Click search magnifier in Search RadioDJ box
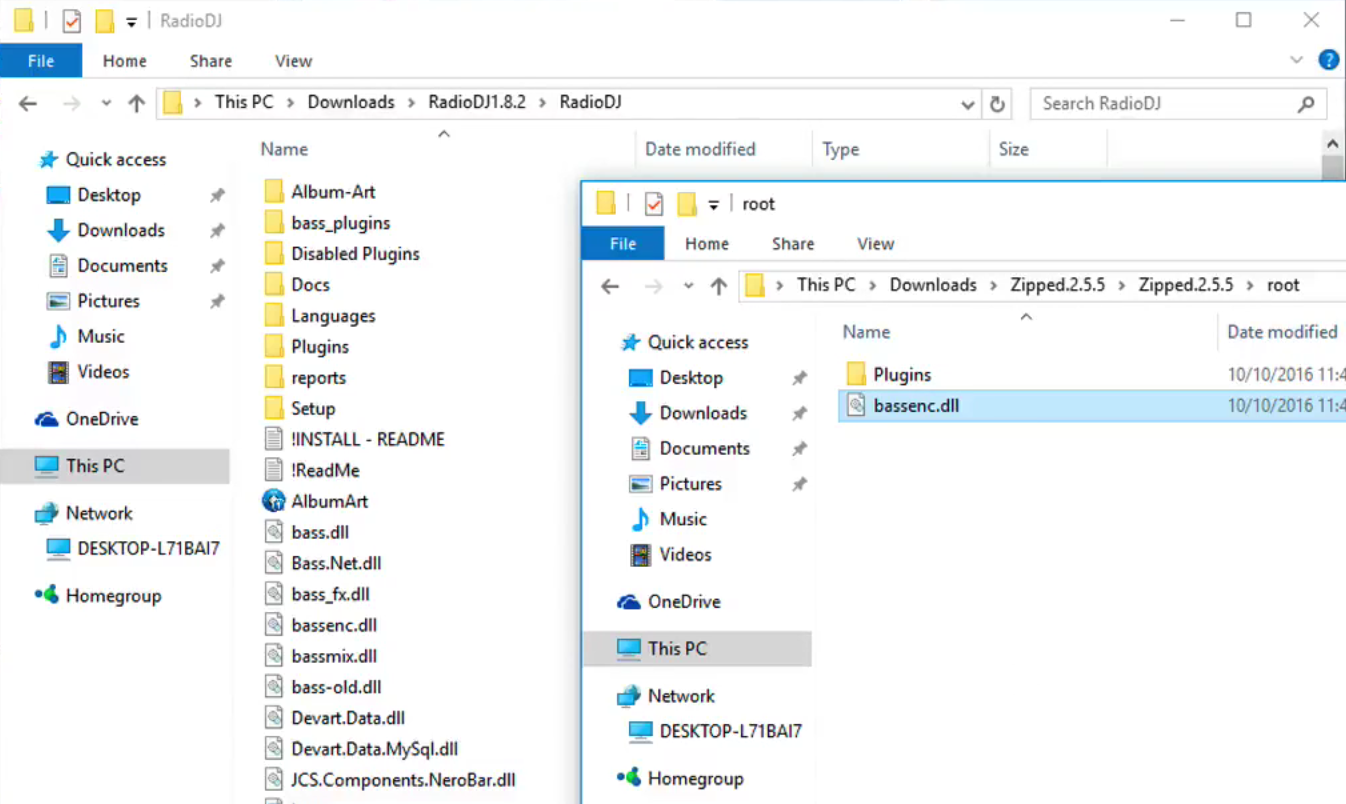 [x=1306, y=104]
